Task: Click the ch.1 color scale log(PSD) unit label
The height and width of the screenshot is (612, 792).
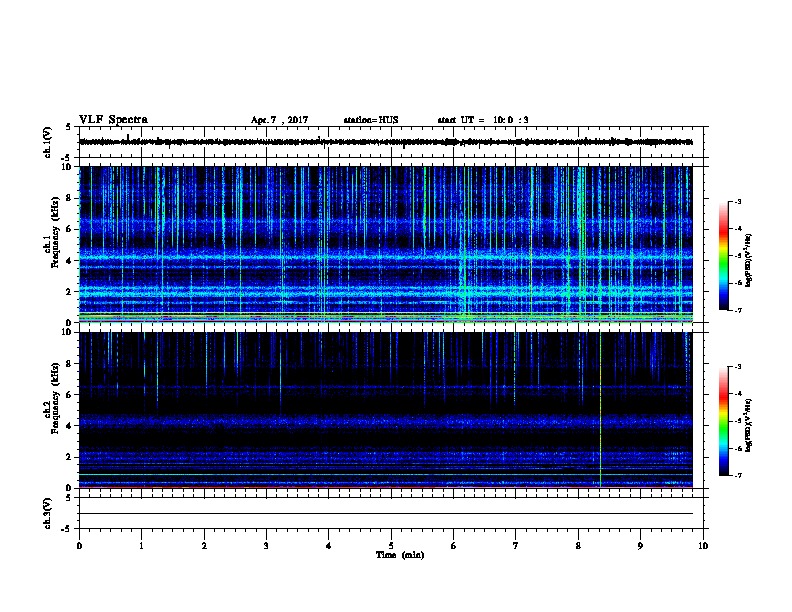Action: 748,261
